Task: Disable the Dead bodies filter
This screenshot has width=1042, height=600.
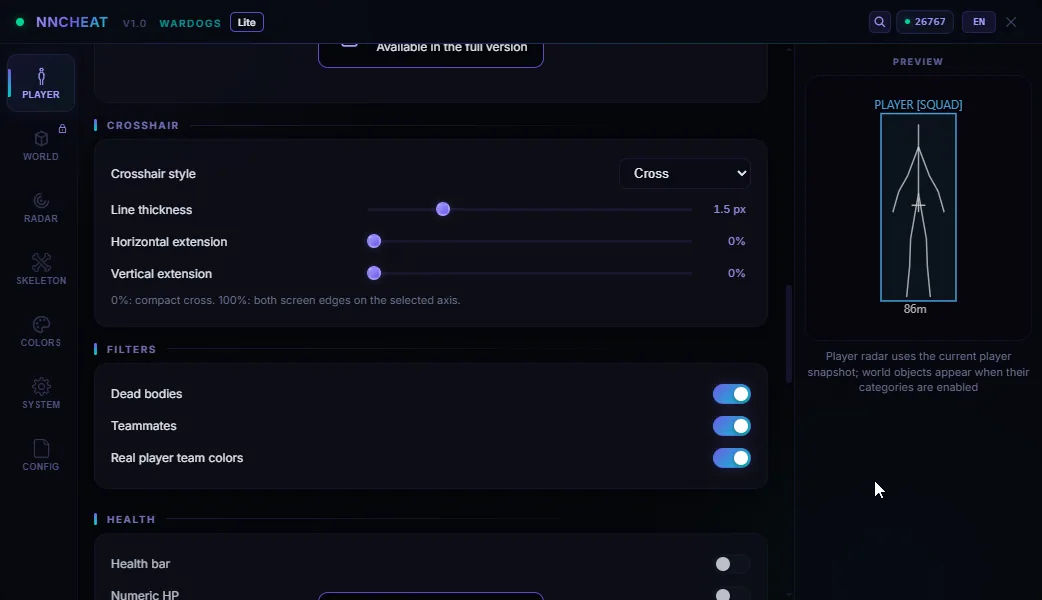Action: coord(732,394)
